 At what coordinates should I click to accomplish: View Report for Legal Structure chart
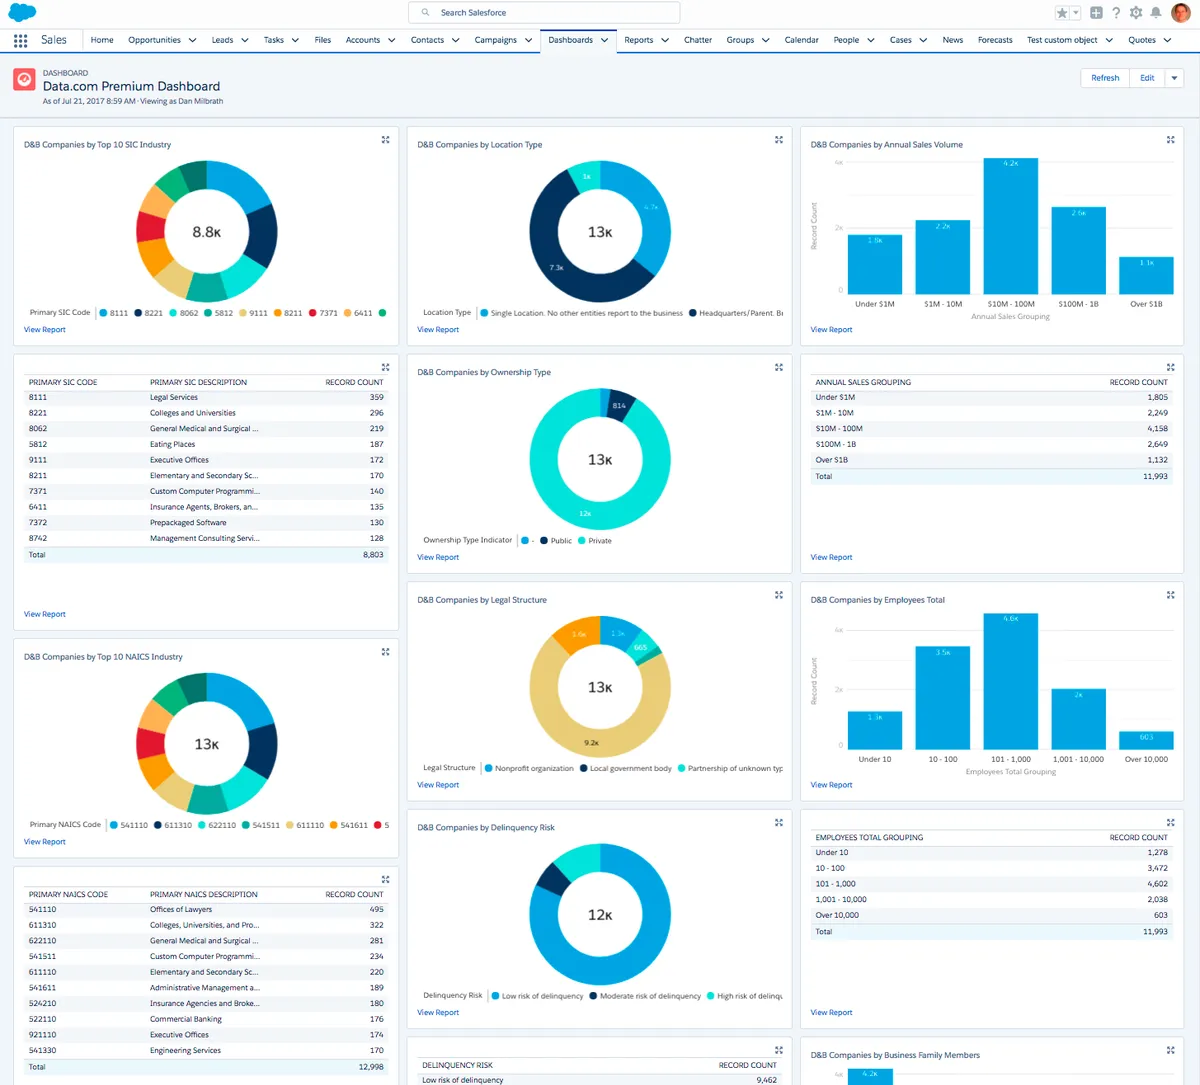438,785
